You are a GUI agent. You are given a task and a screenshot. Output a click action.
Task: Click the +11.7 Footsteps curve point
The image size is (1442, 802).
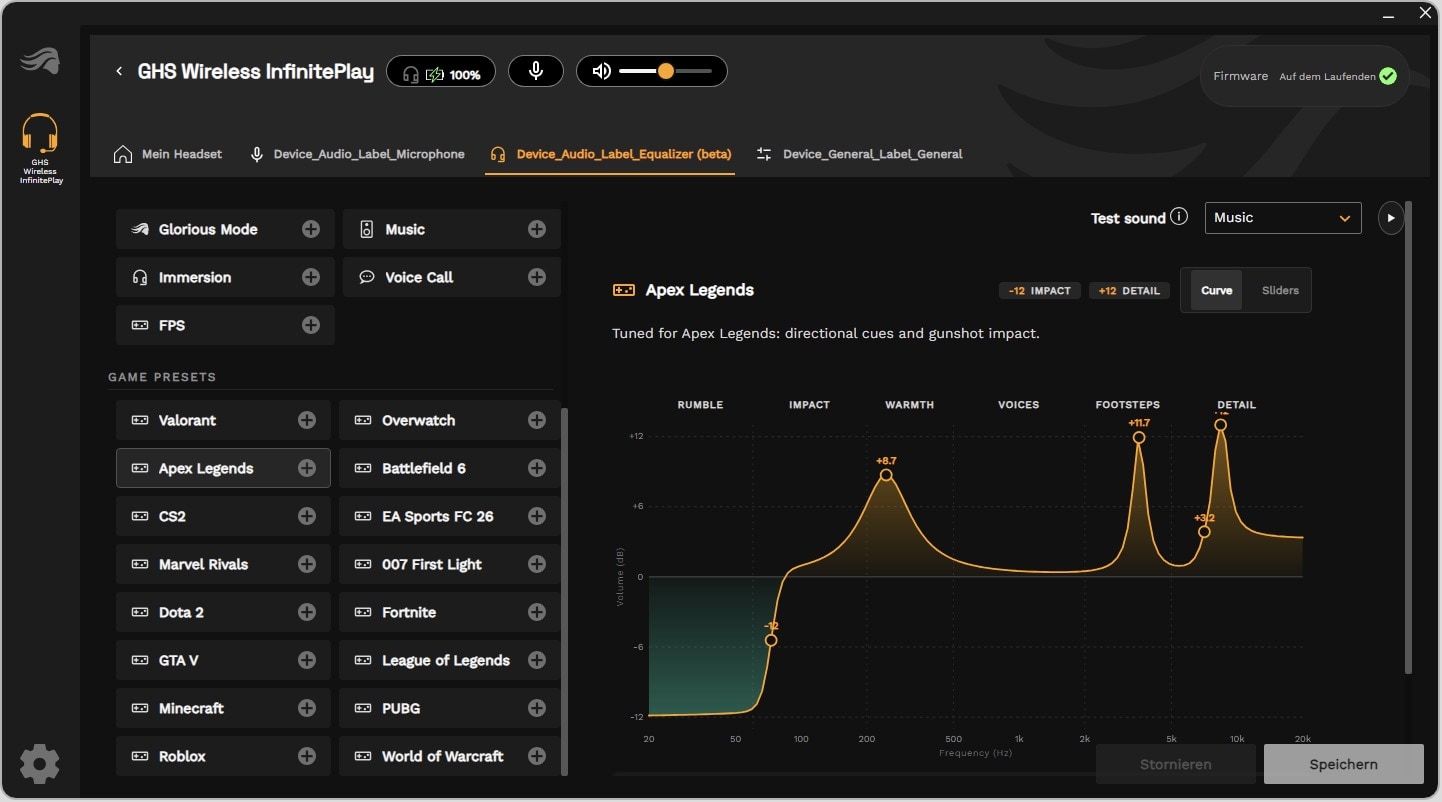1139,437
